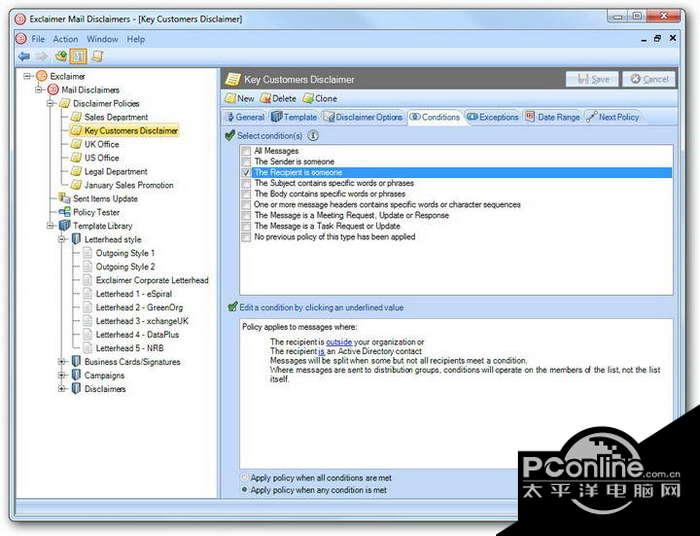Viewport: 700px width, 536px height.
Task: Enable Subject contains specific words condition
Action: [246, 183]
